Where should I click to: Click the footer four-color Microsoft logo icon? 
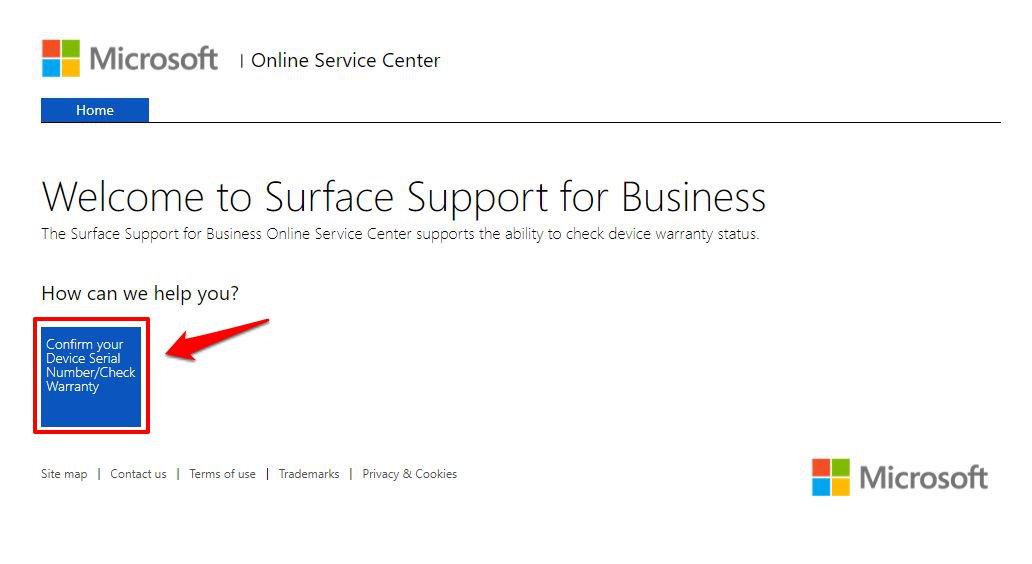click(831, 477)
